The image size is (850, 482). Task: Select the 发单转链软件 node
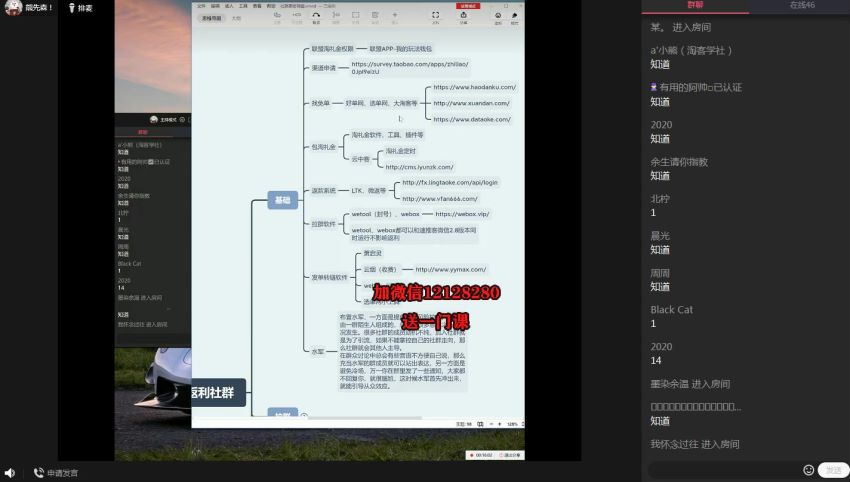[329, 278]
